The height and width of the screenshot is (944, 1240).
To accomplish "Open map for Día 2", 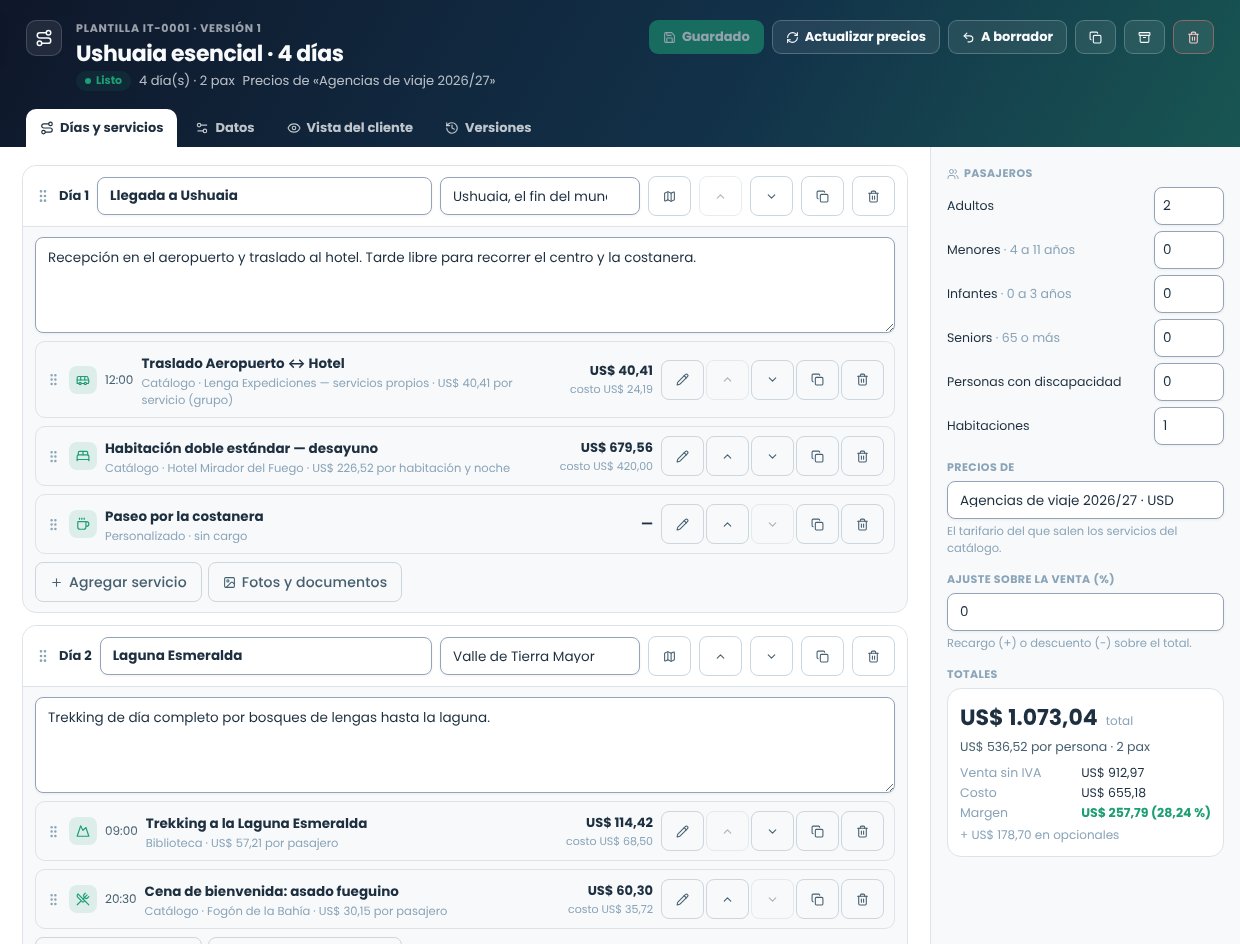I will (670, 656).
